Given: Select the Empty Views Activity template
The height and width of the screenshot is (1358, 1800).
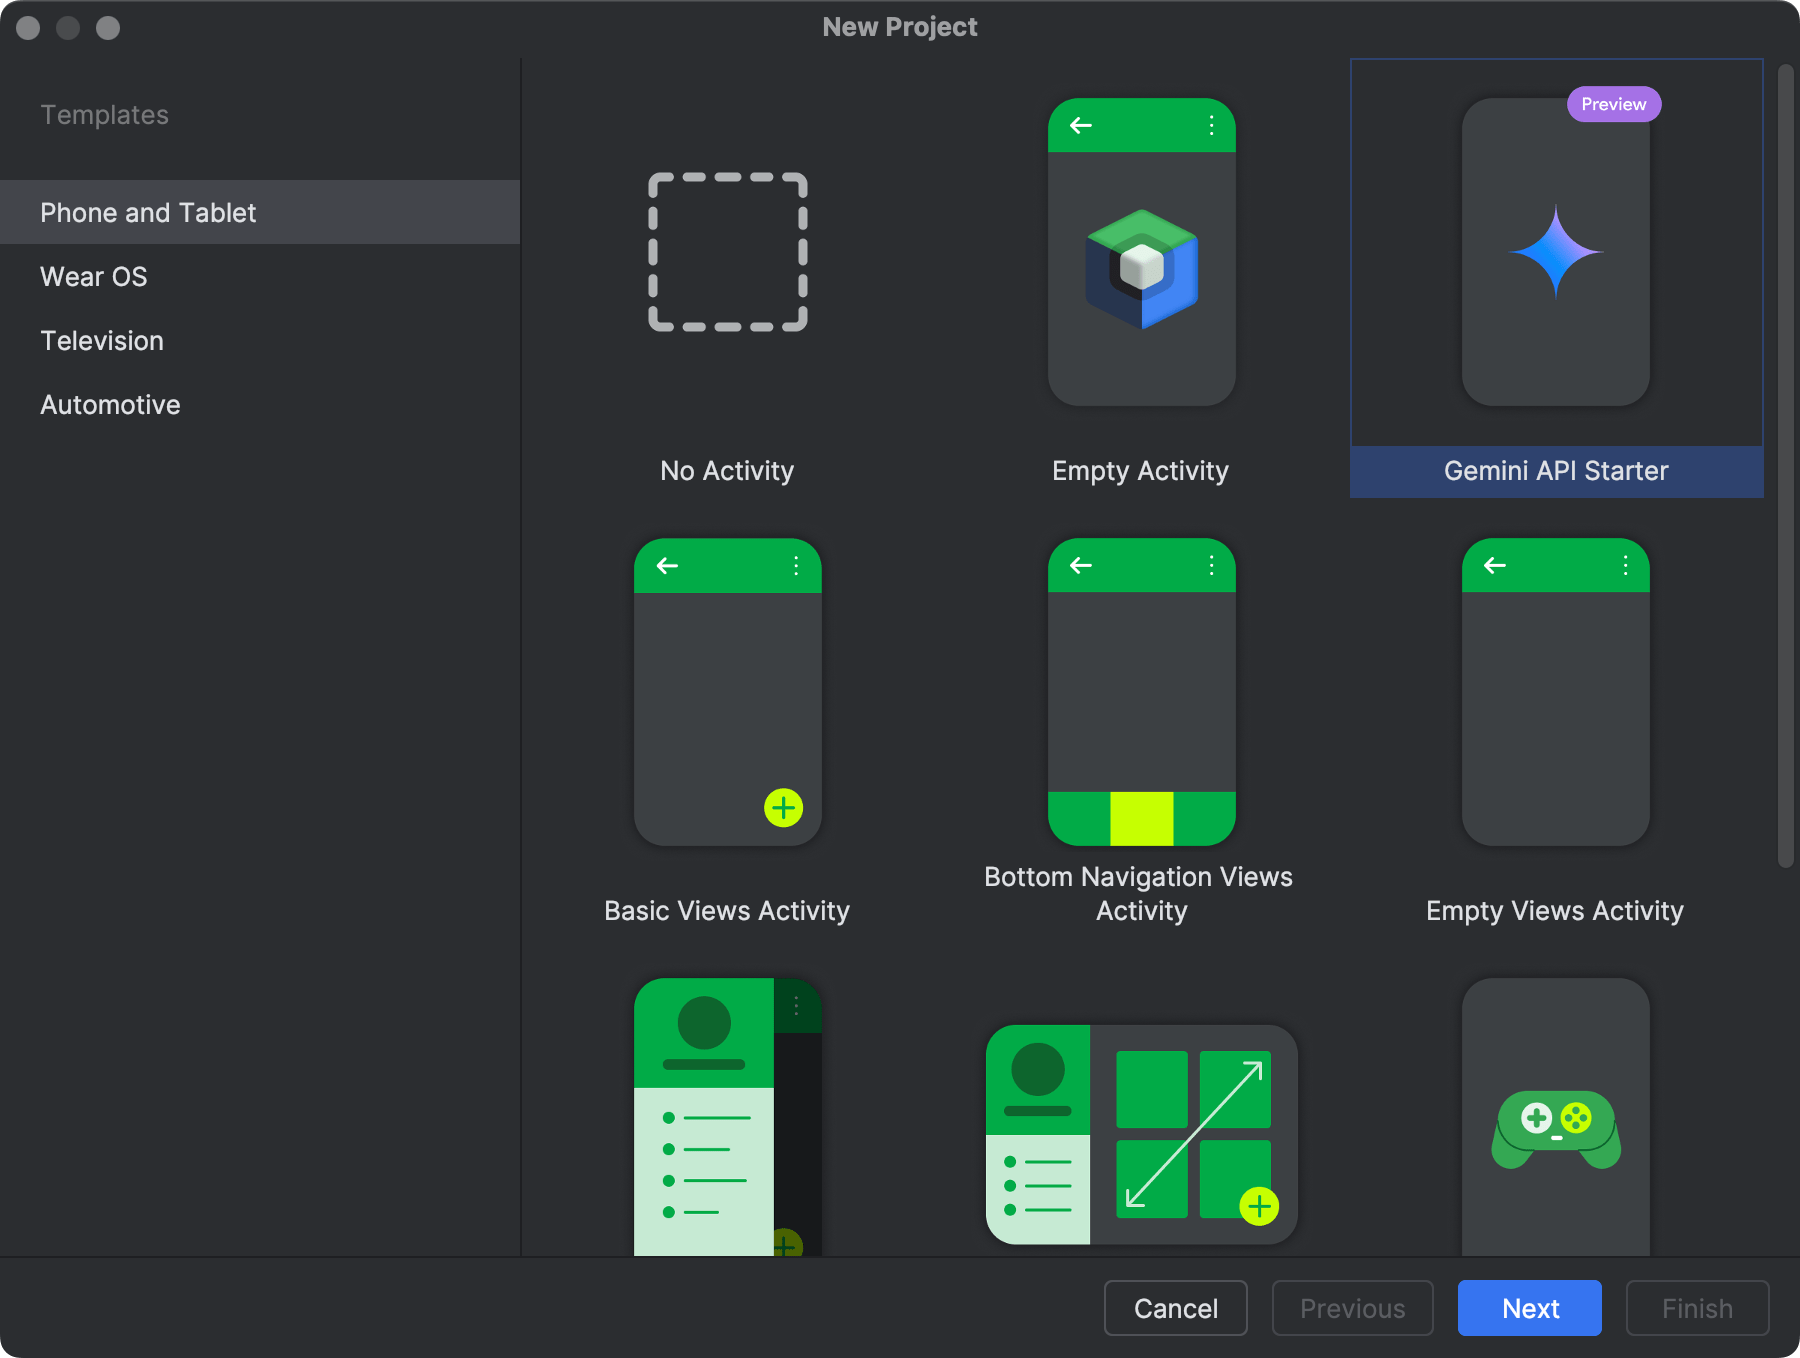Looking at the screenshot, I should click(1554, 690).
